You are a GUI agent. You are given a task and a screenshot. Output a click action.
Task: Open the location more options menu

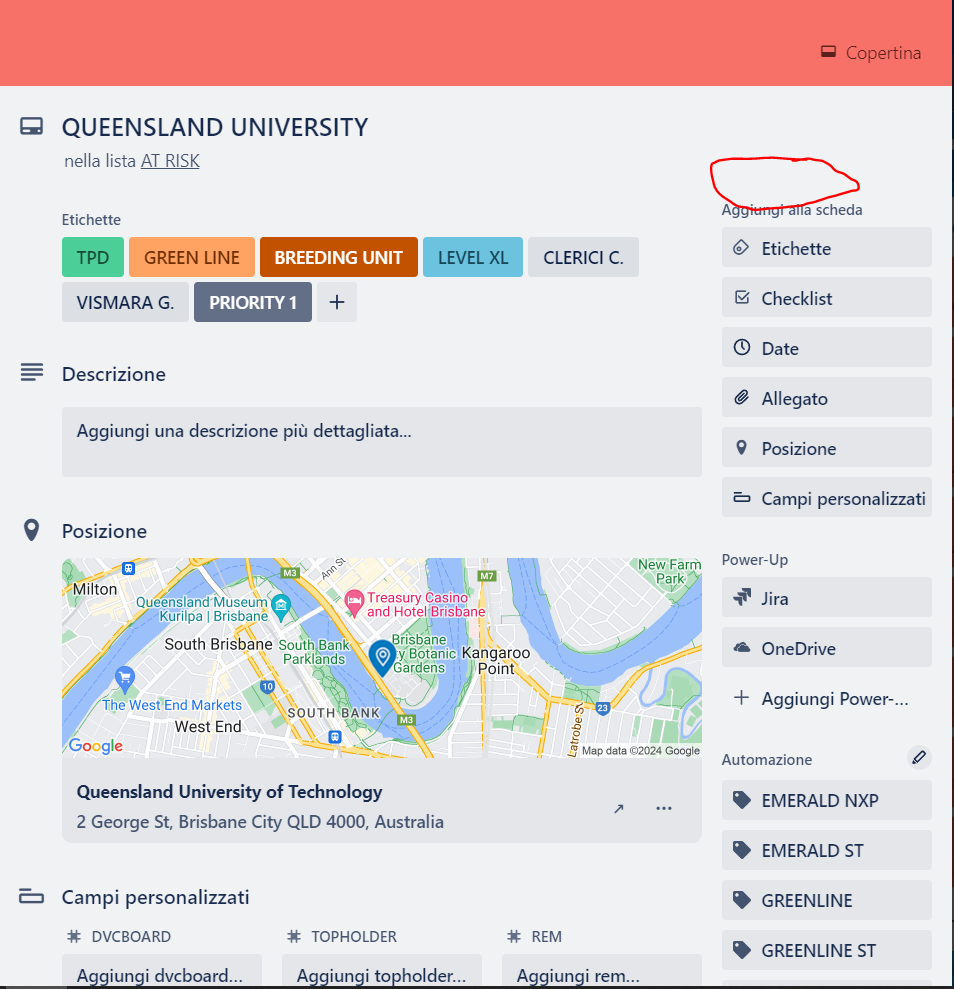663,809
